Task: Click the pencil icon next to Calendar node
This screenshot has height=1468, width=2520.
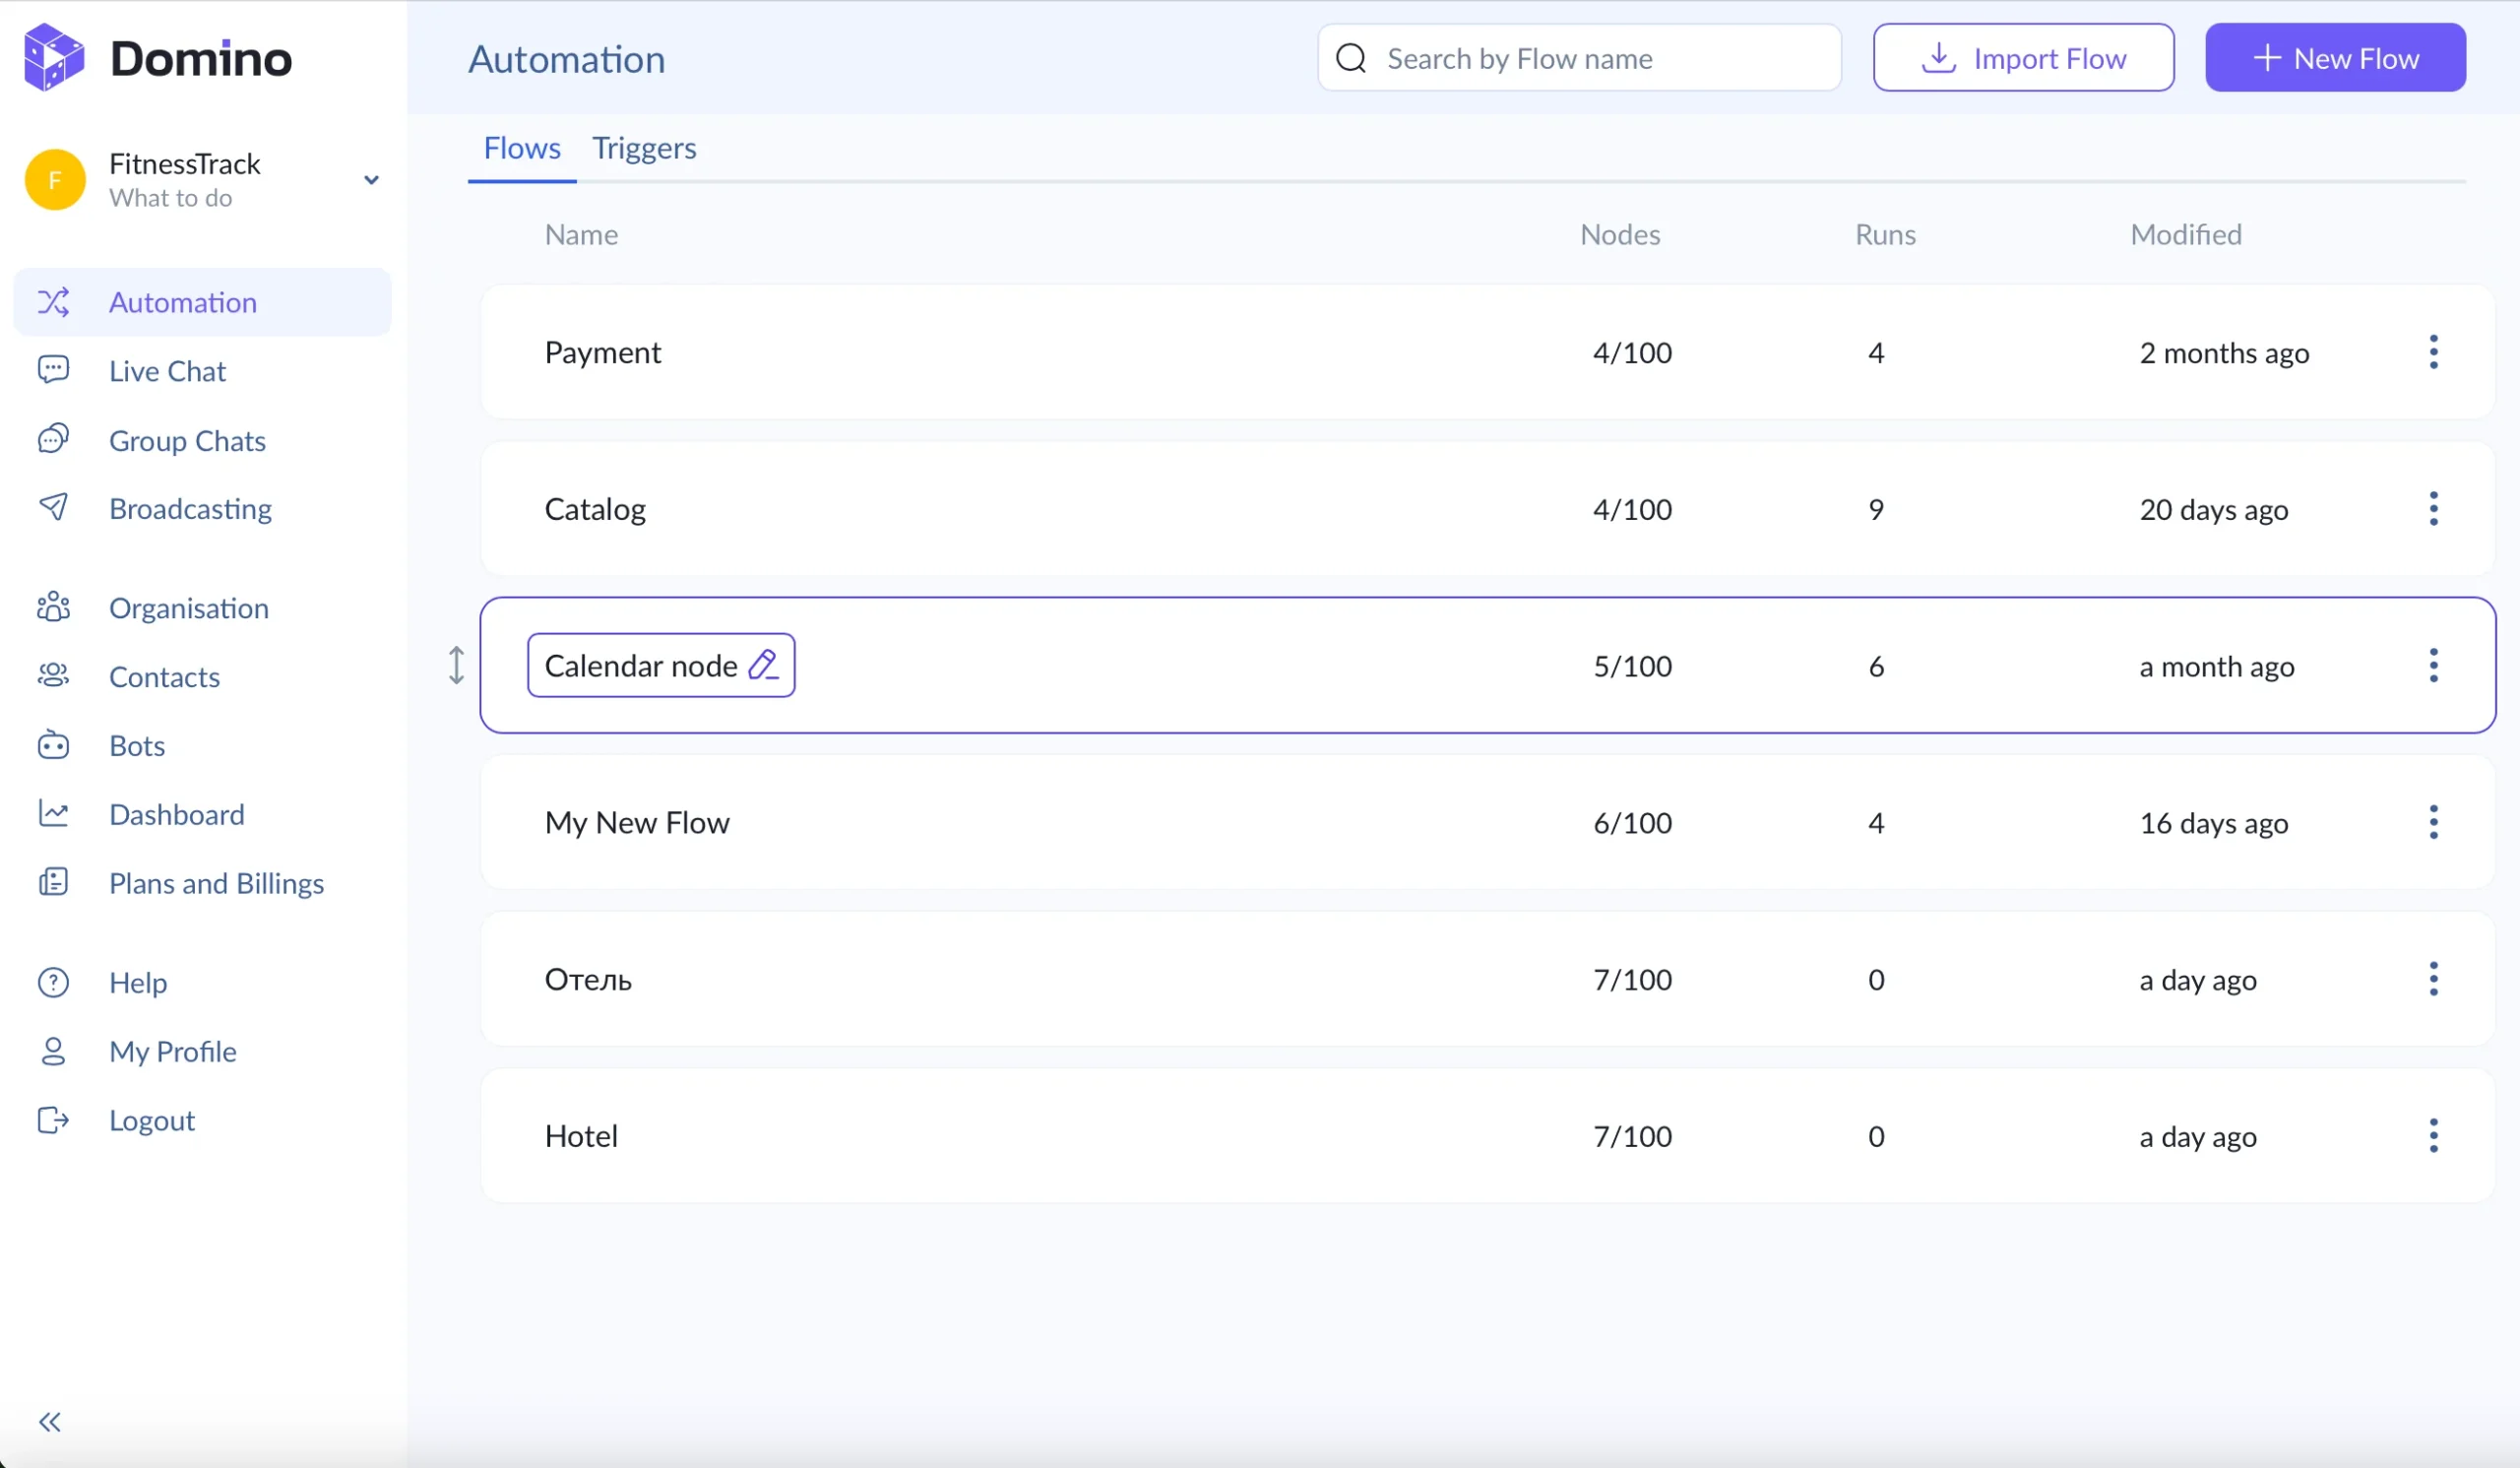Action: point(764,664)
